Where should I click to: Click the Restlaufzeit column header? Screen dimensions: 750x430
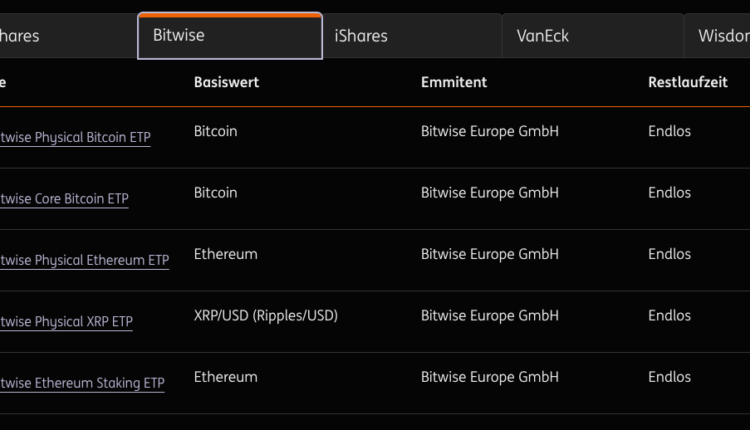coord(689,82)
